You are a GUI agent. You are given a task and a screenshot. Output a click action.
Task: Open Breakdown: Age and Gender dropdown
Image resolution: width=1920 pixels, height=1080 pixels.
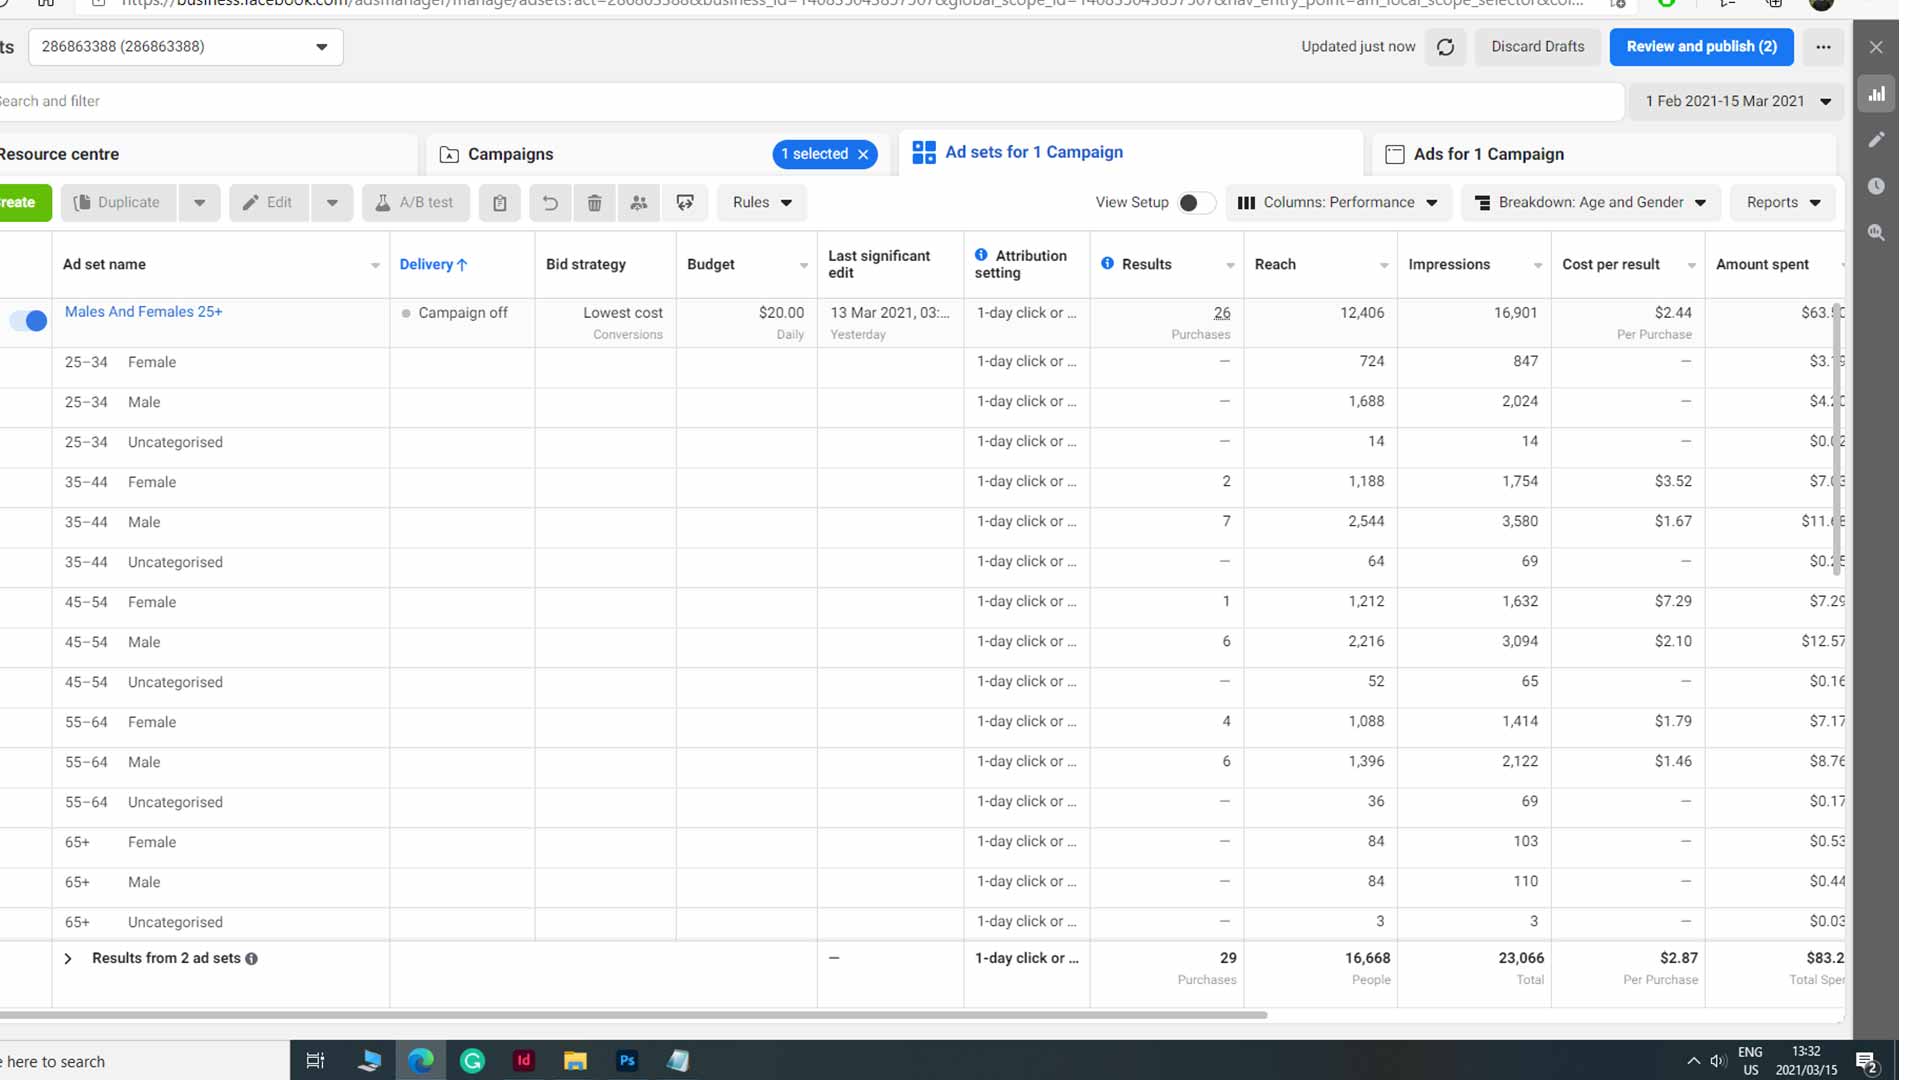click(x=1591, y=203)
